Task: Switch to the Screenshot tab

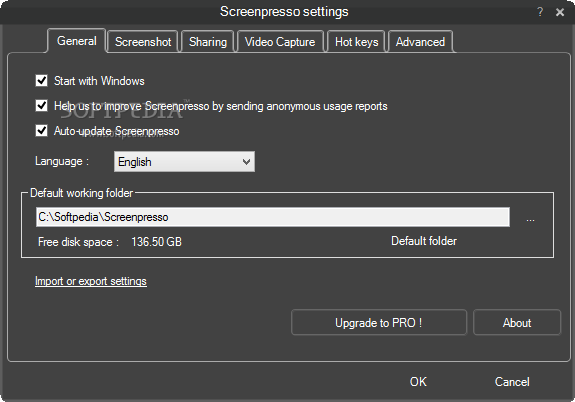Action: pyautogui.click(x=143, y=42)
